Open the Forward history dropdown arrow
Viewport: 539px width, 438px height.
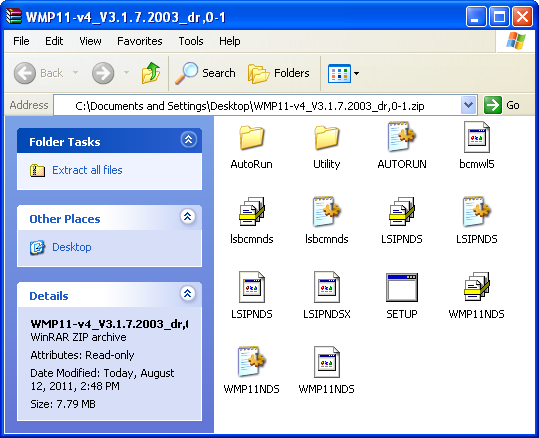coord(126,73)
